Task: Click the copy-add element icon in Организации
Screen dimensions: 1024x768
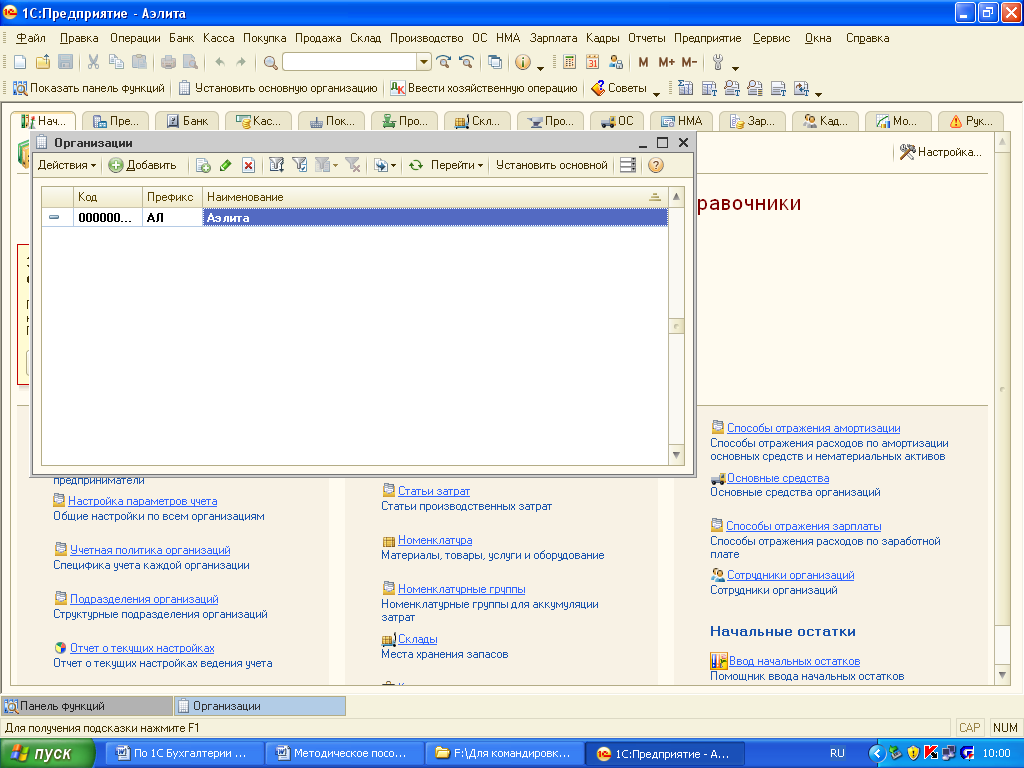Action: pyautogui.click(x=202, y=165)
